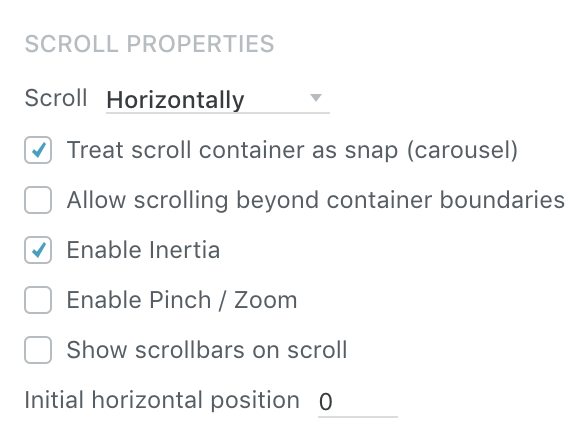Click 'Allow scrolling beyond container boundaries' text
This screenshot has width=580, height=444.
coord(316,201)
